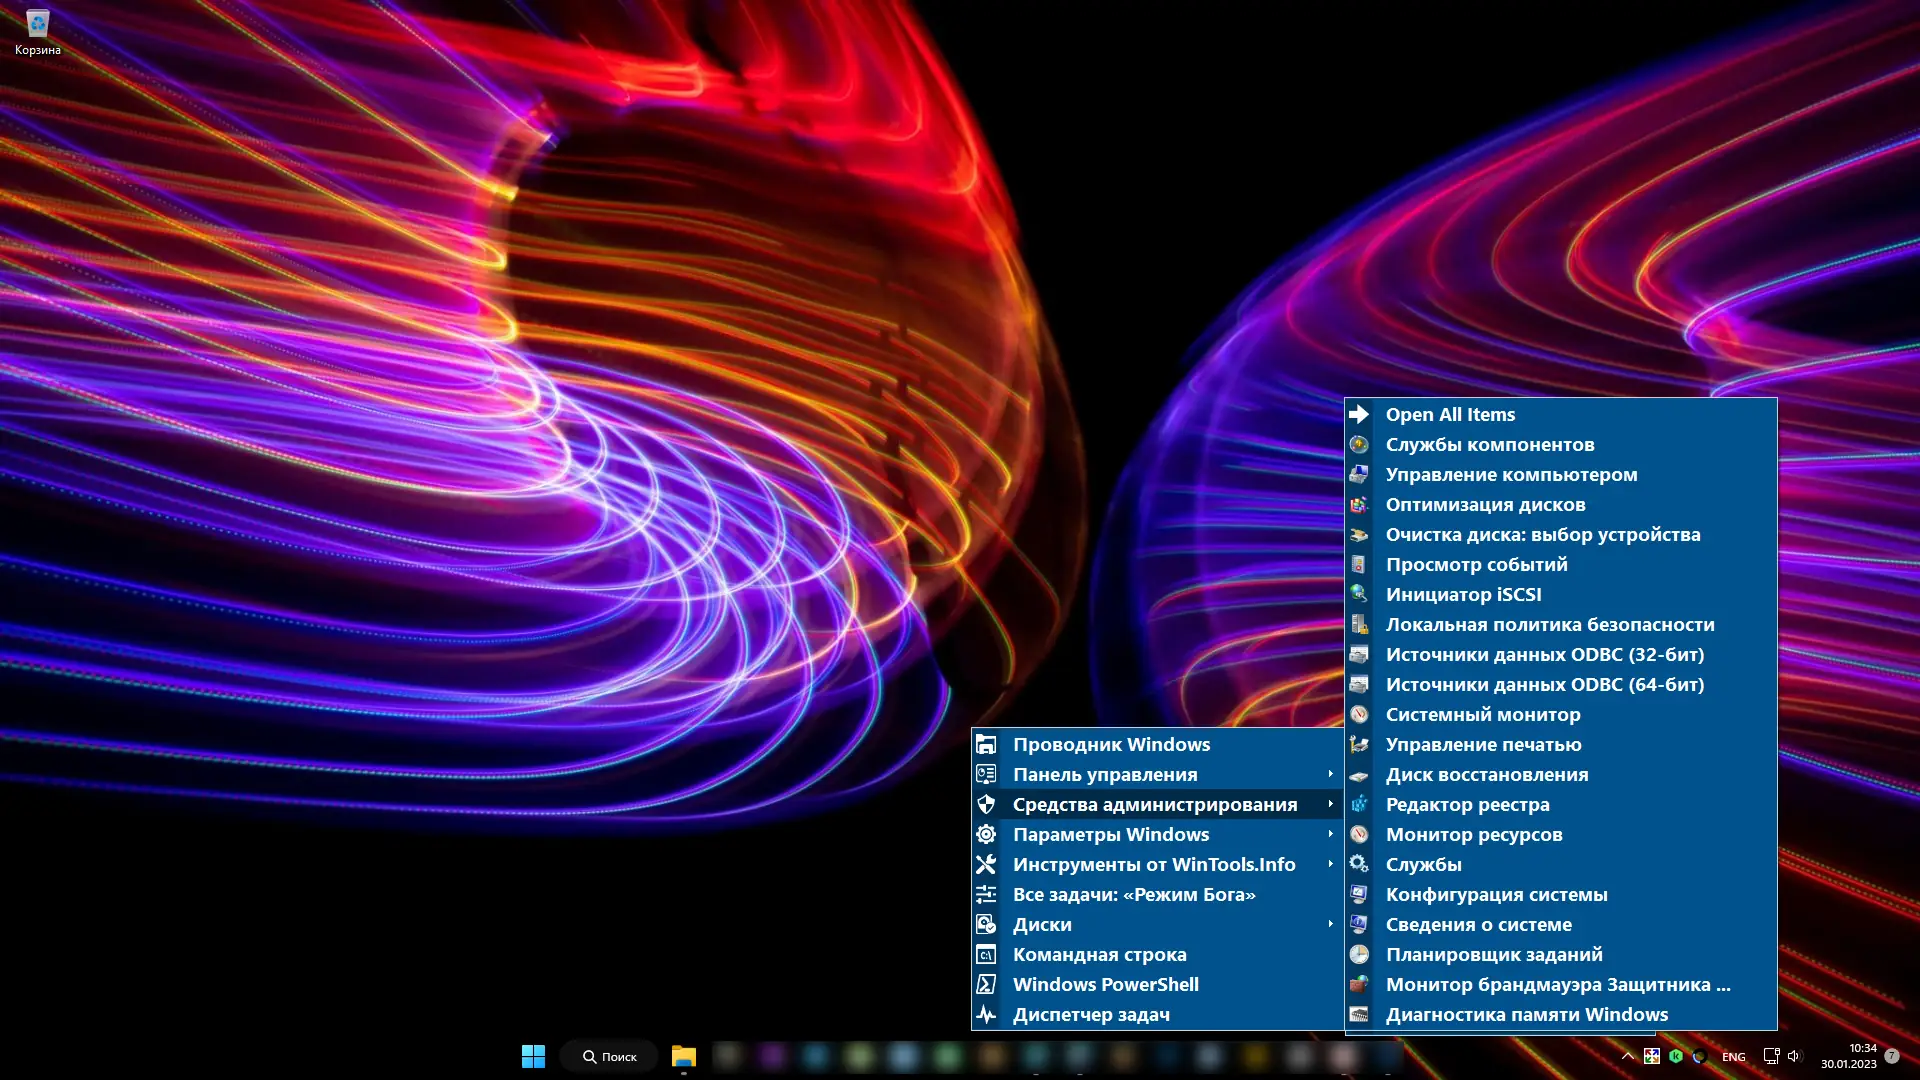Expand the Windows Settings submenu arrow
Viewport: 1920px width, 1080px height.
[x=1330, y=834]
